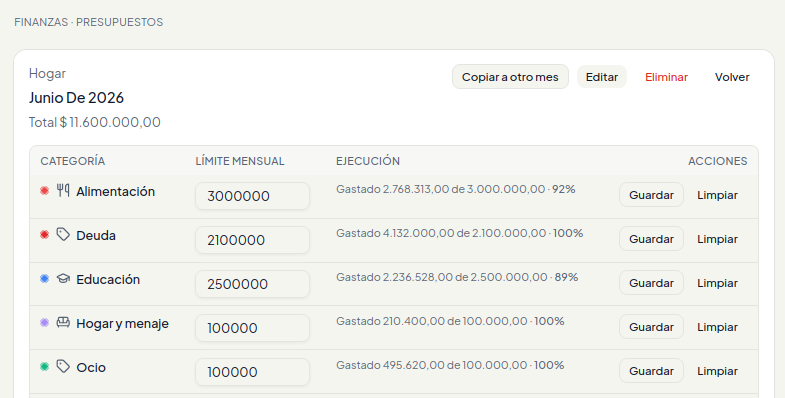This screenshot has height=398, width=785.
Task: Save the Educación limit with Guardar
Action: [651, 283]
